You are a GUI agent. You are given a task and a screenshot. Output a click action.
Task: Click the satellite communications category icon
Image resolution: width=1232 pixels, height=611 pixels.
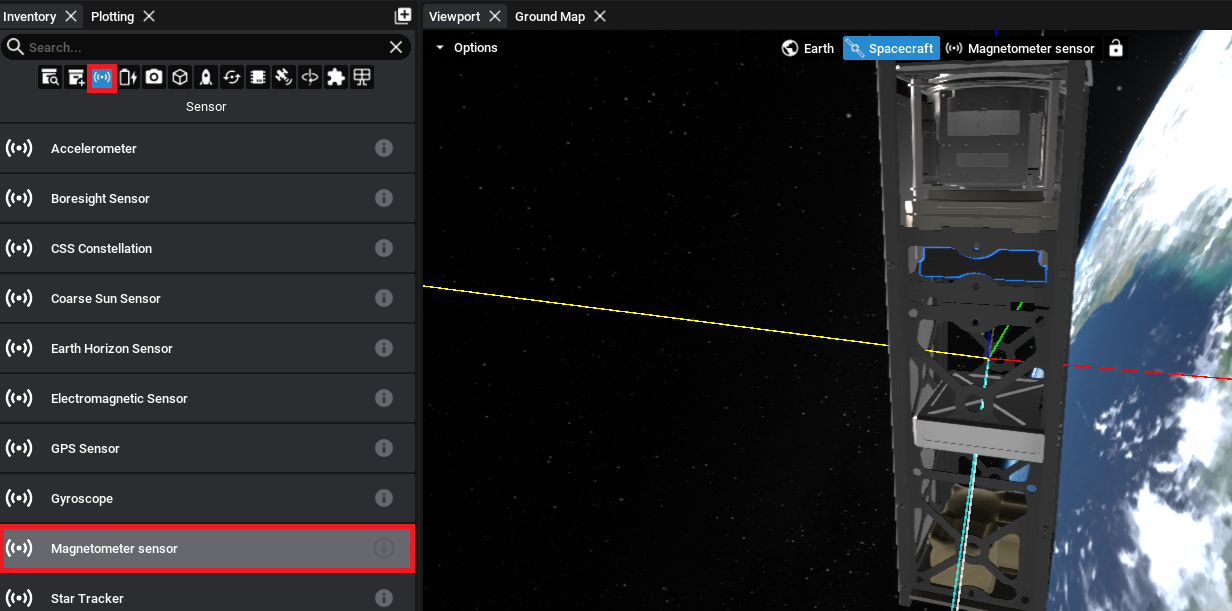284,77
